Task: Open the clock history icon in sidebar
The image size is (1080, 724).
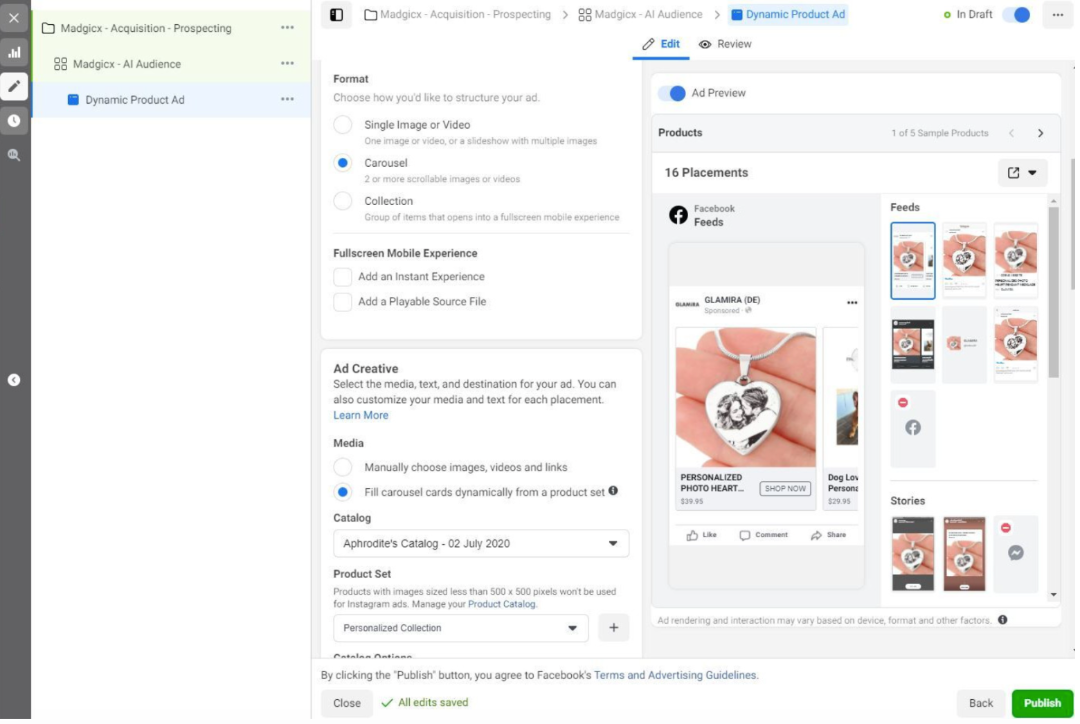Action: click(14, 121)
